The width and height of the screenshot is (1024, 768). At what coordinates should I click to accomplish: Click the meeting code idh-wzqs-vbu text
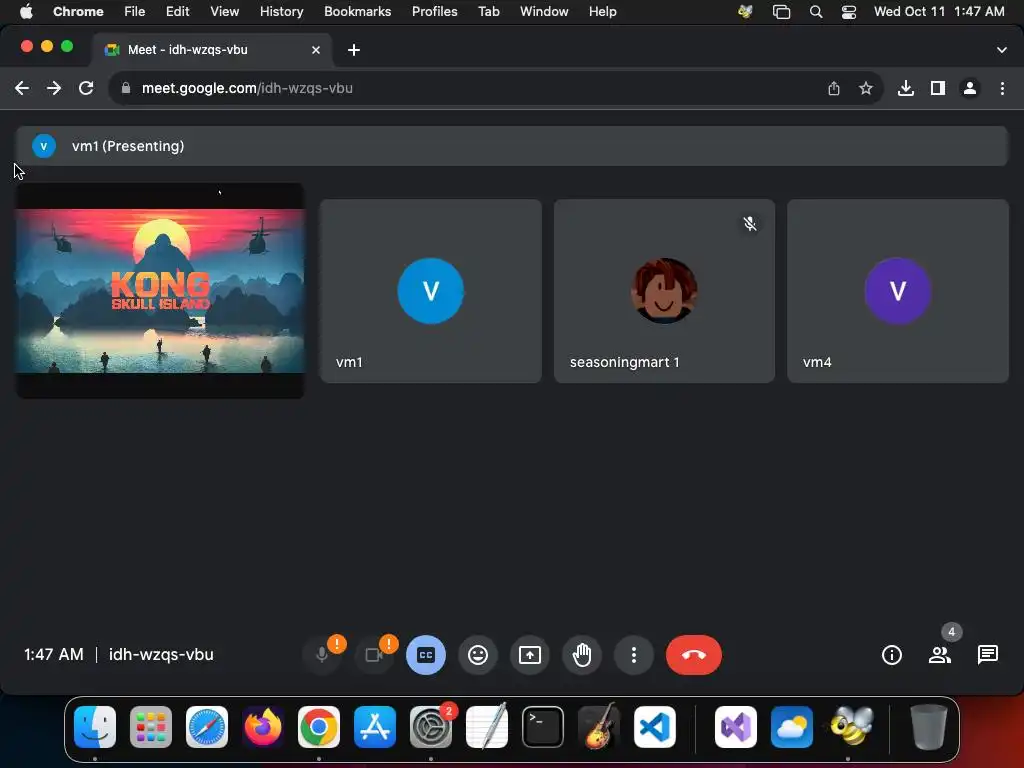click(161, 654)
